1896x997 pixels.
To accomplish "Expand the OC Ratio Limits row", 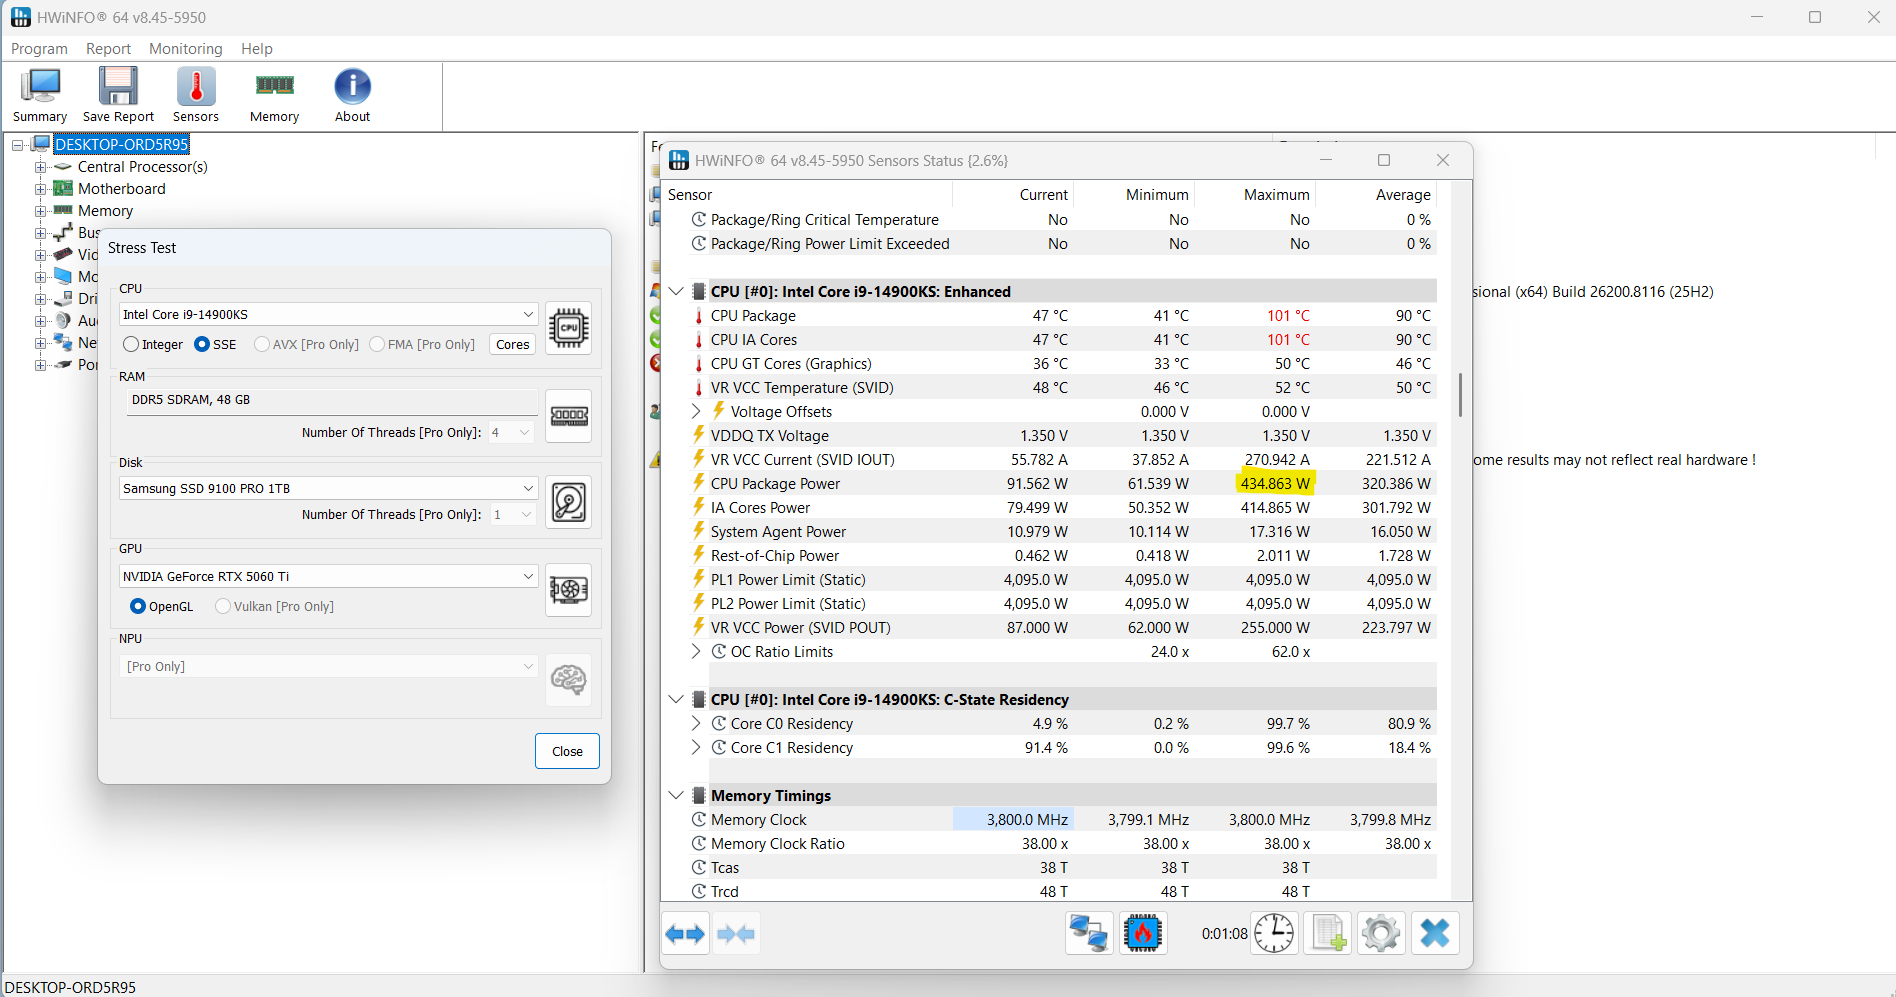I will coord(696,651).
